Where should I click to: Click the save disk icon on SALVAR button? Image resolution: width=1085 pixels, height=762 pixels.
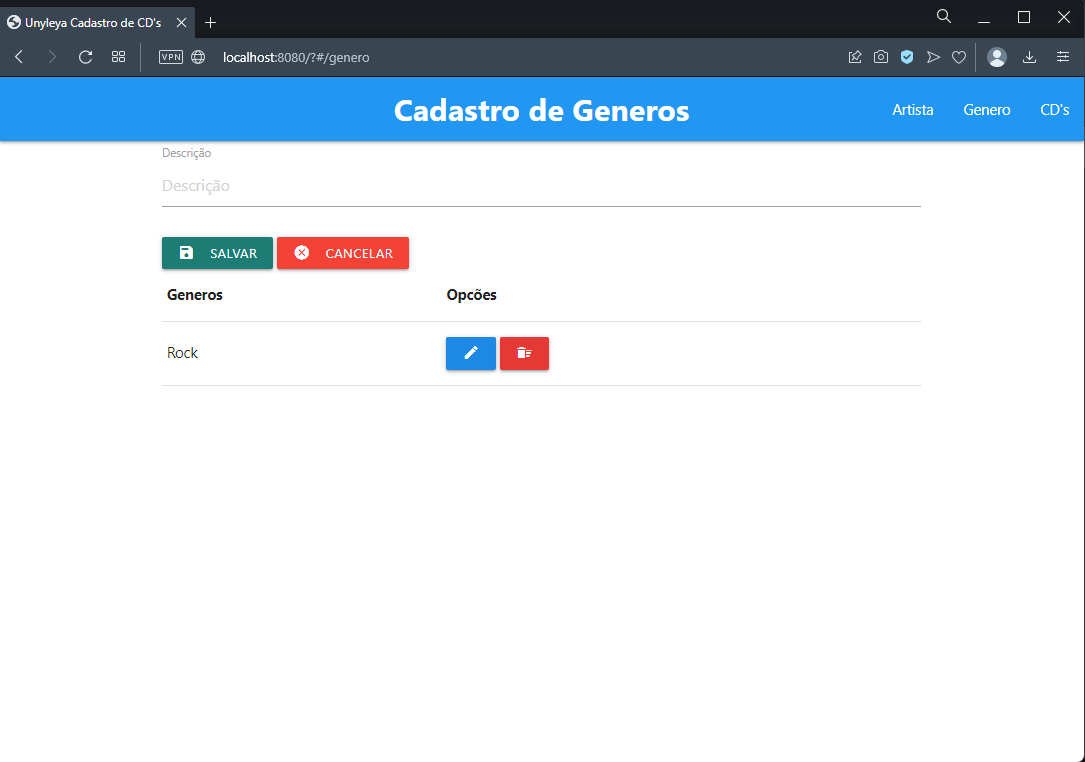click(186, 252)
